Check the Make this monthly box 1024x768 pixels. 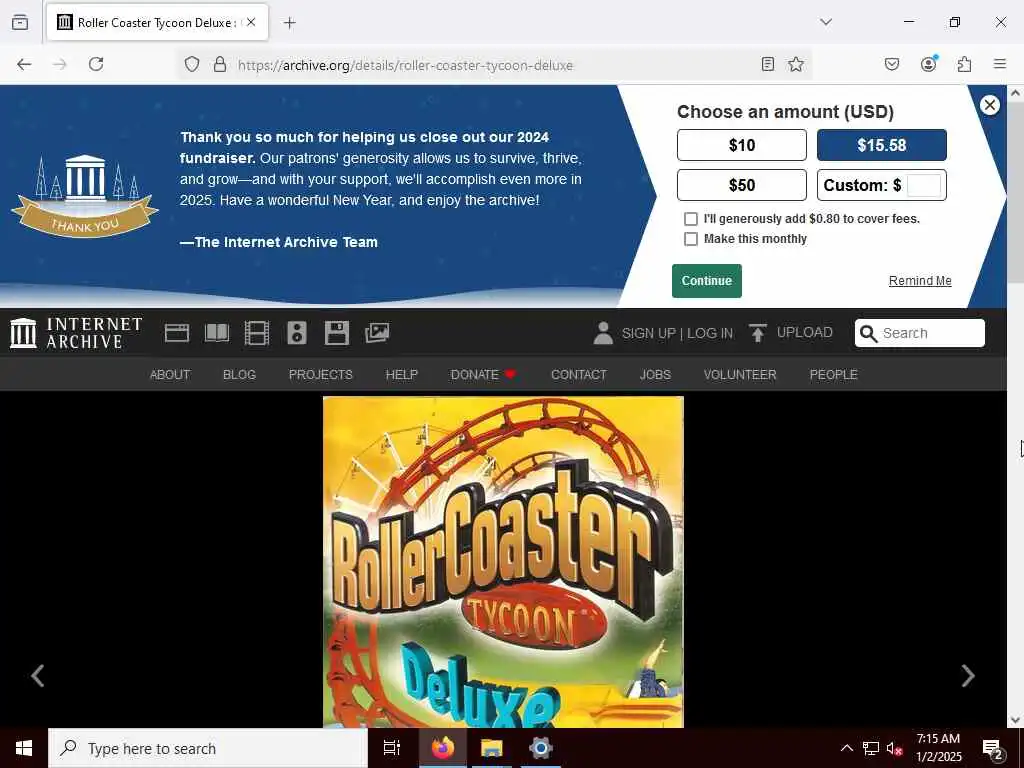[x=690, y=239]
